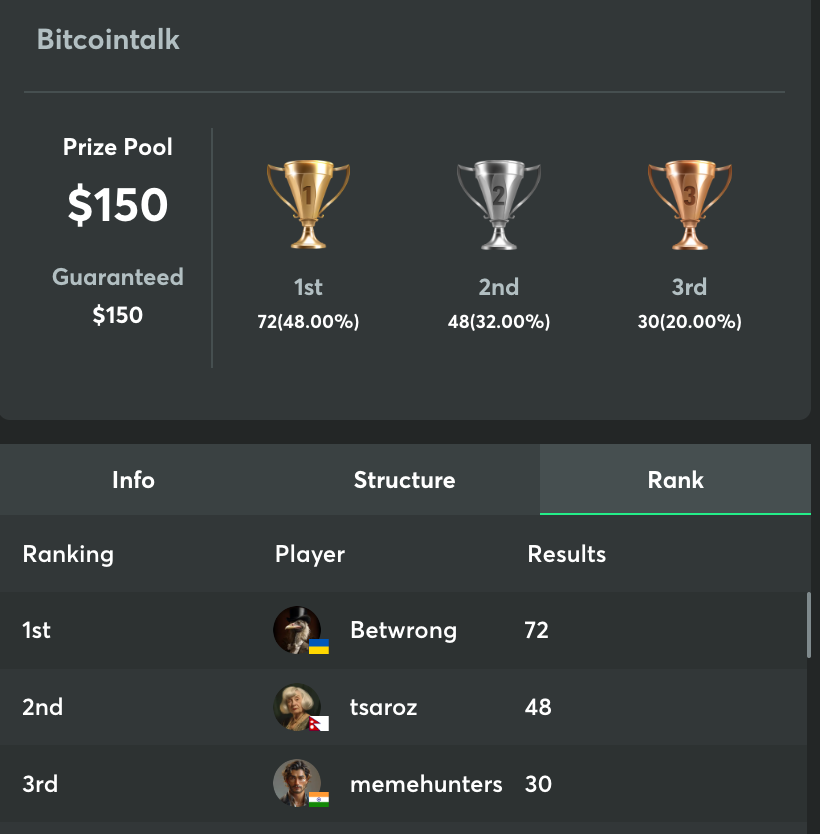Click the silver second place trophy icon
The height and width of the screenshot is (834, 820).
(499, 204)
